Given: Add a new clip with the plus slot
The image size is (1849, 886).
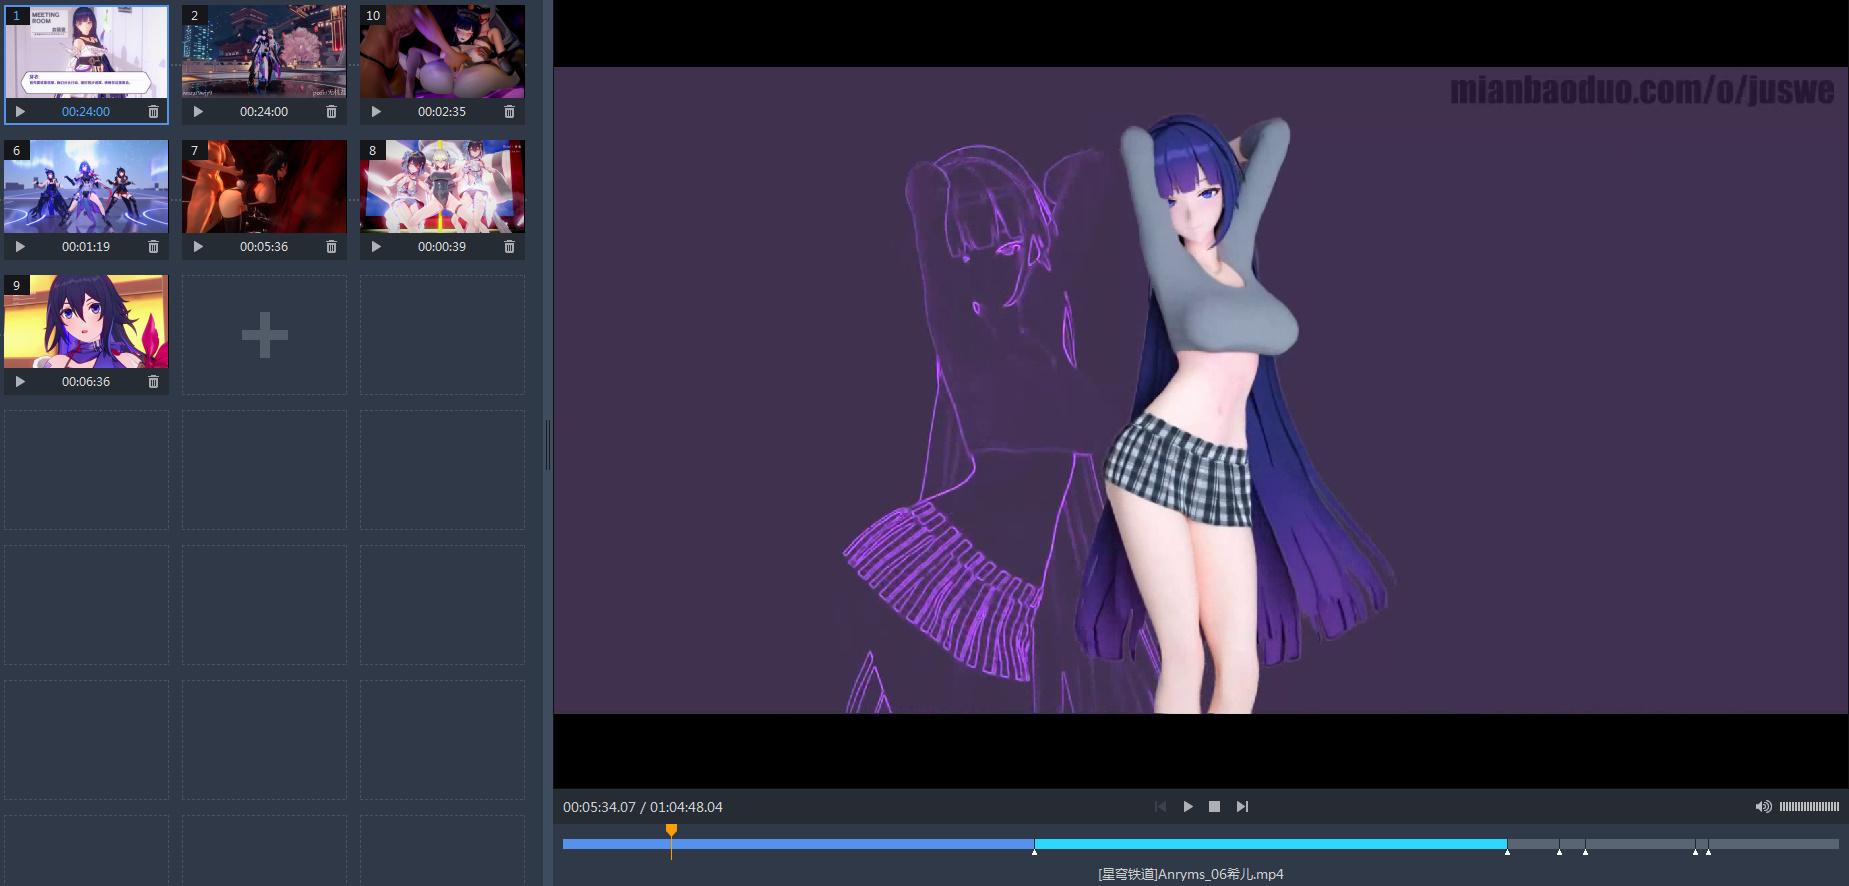Looking at the screenshot, I should [x=265, y=335].
